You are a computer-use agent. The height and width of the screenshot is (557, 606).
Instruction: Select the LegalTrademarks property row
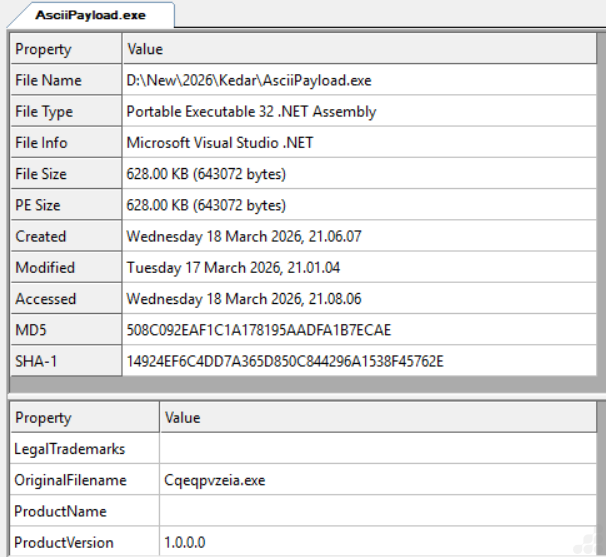coord(69,449)
